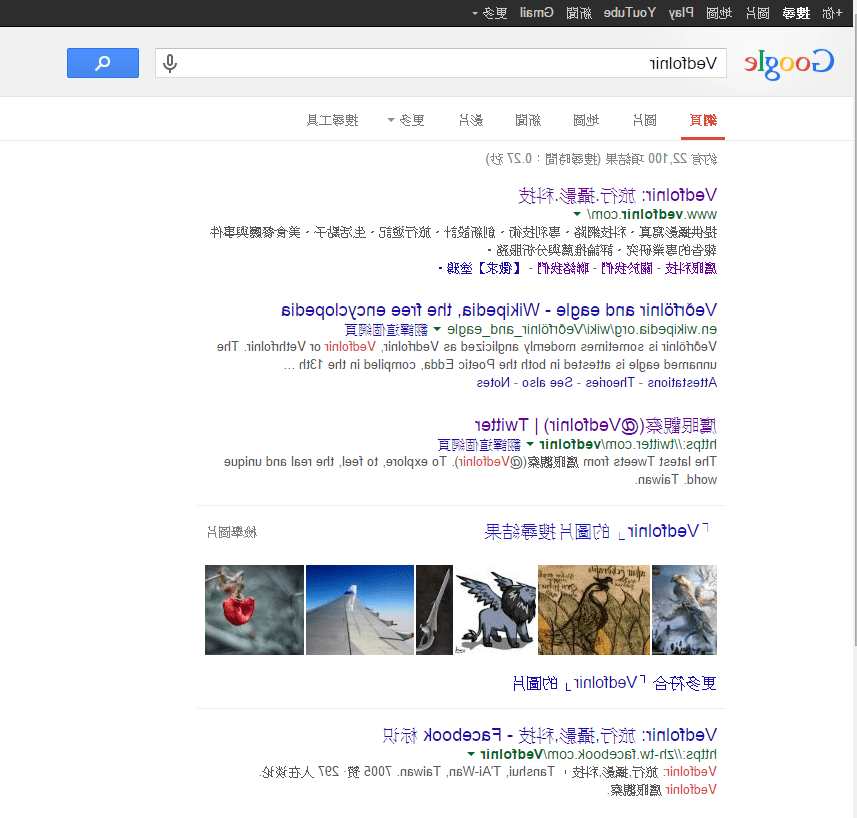Image resolution: width=857 pixels, height=818 pixels.
Task: Expand arrow next to zh-tw.facebook.com URL
Action: [x=471, y=754]
